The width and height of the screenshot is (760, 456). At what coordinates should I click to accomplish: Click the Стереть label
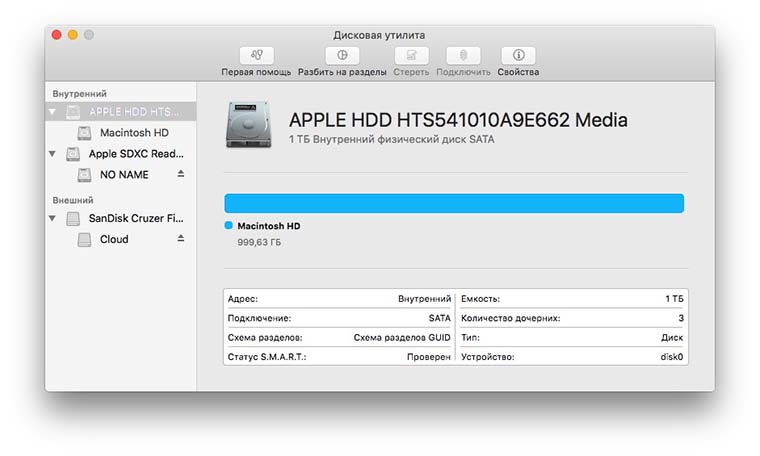(411, 72)
